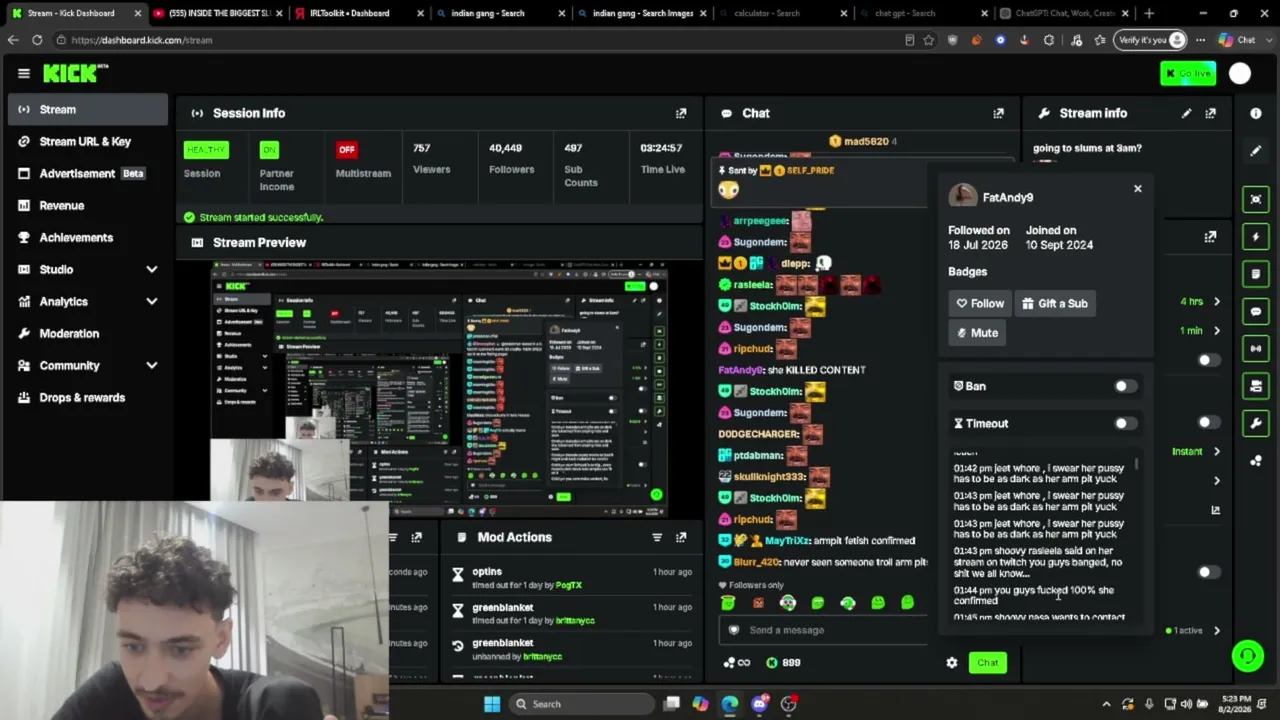1280x720 pixels.
Task: Pop out the Chat panel
Action: click(998, 113)
